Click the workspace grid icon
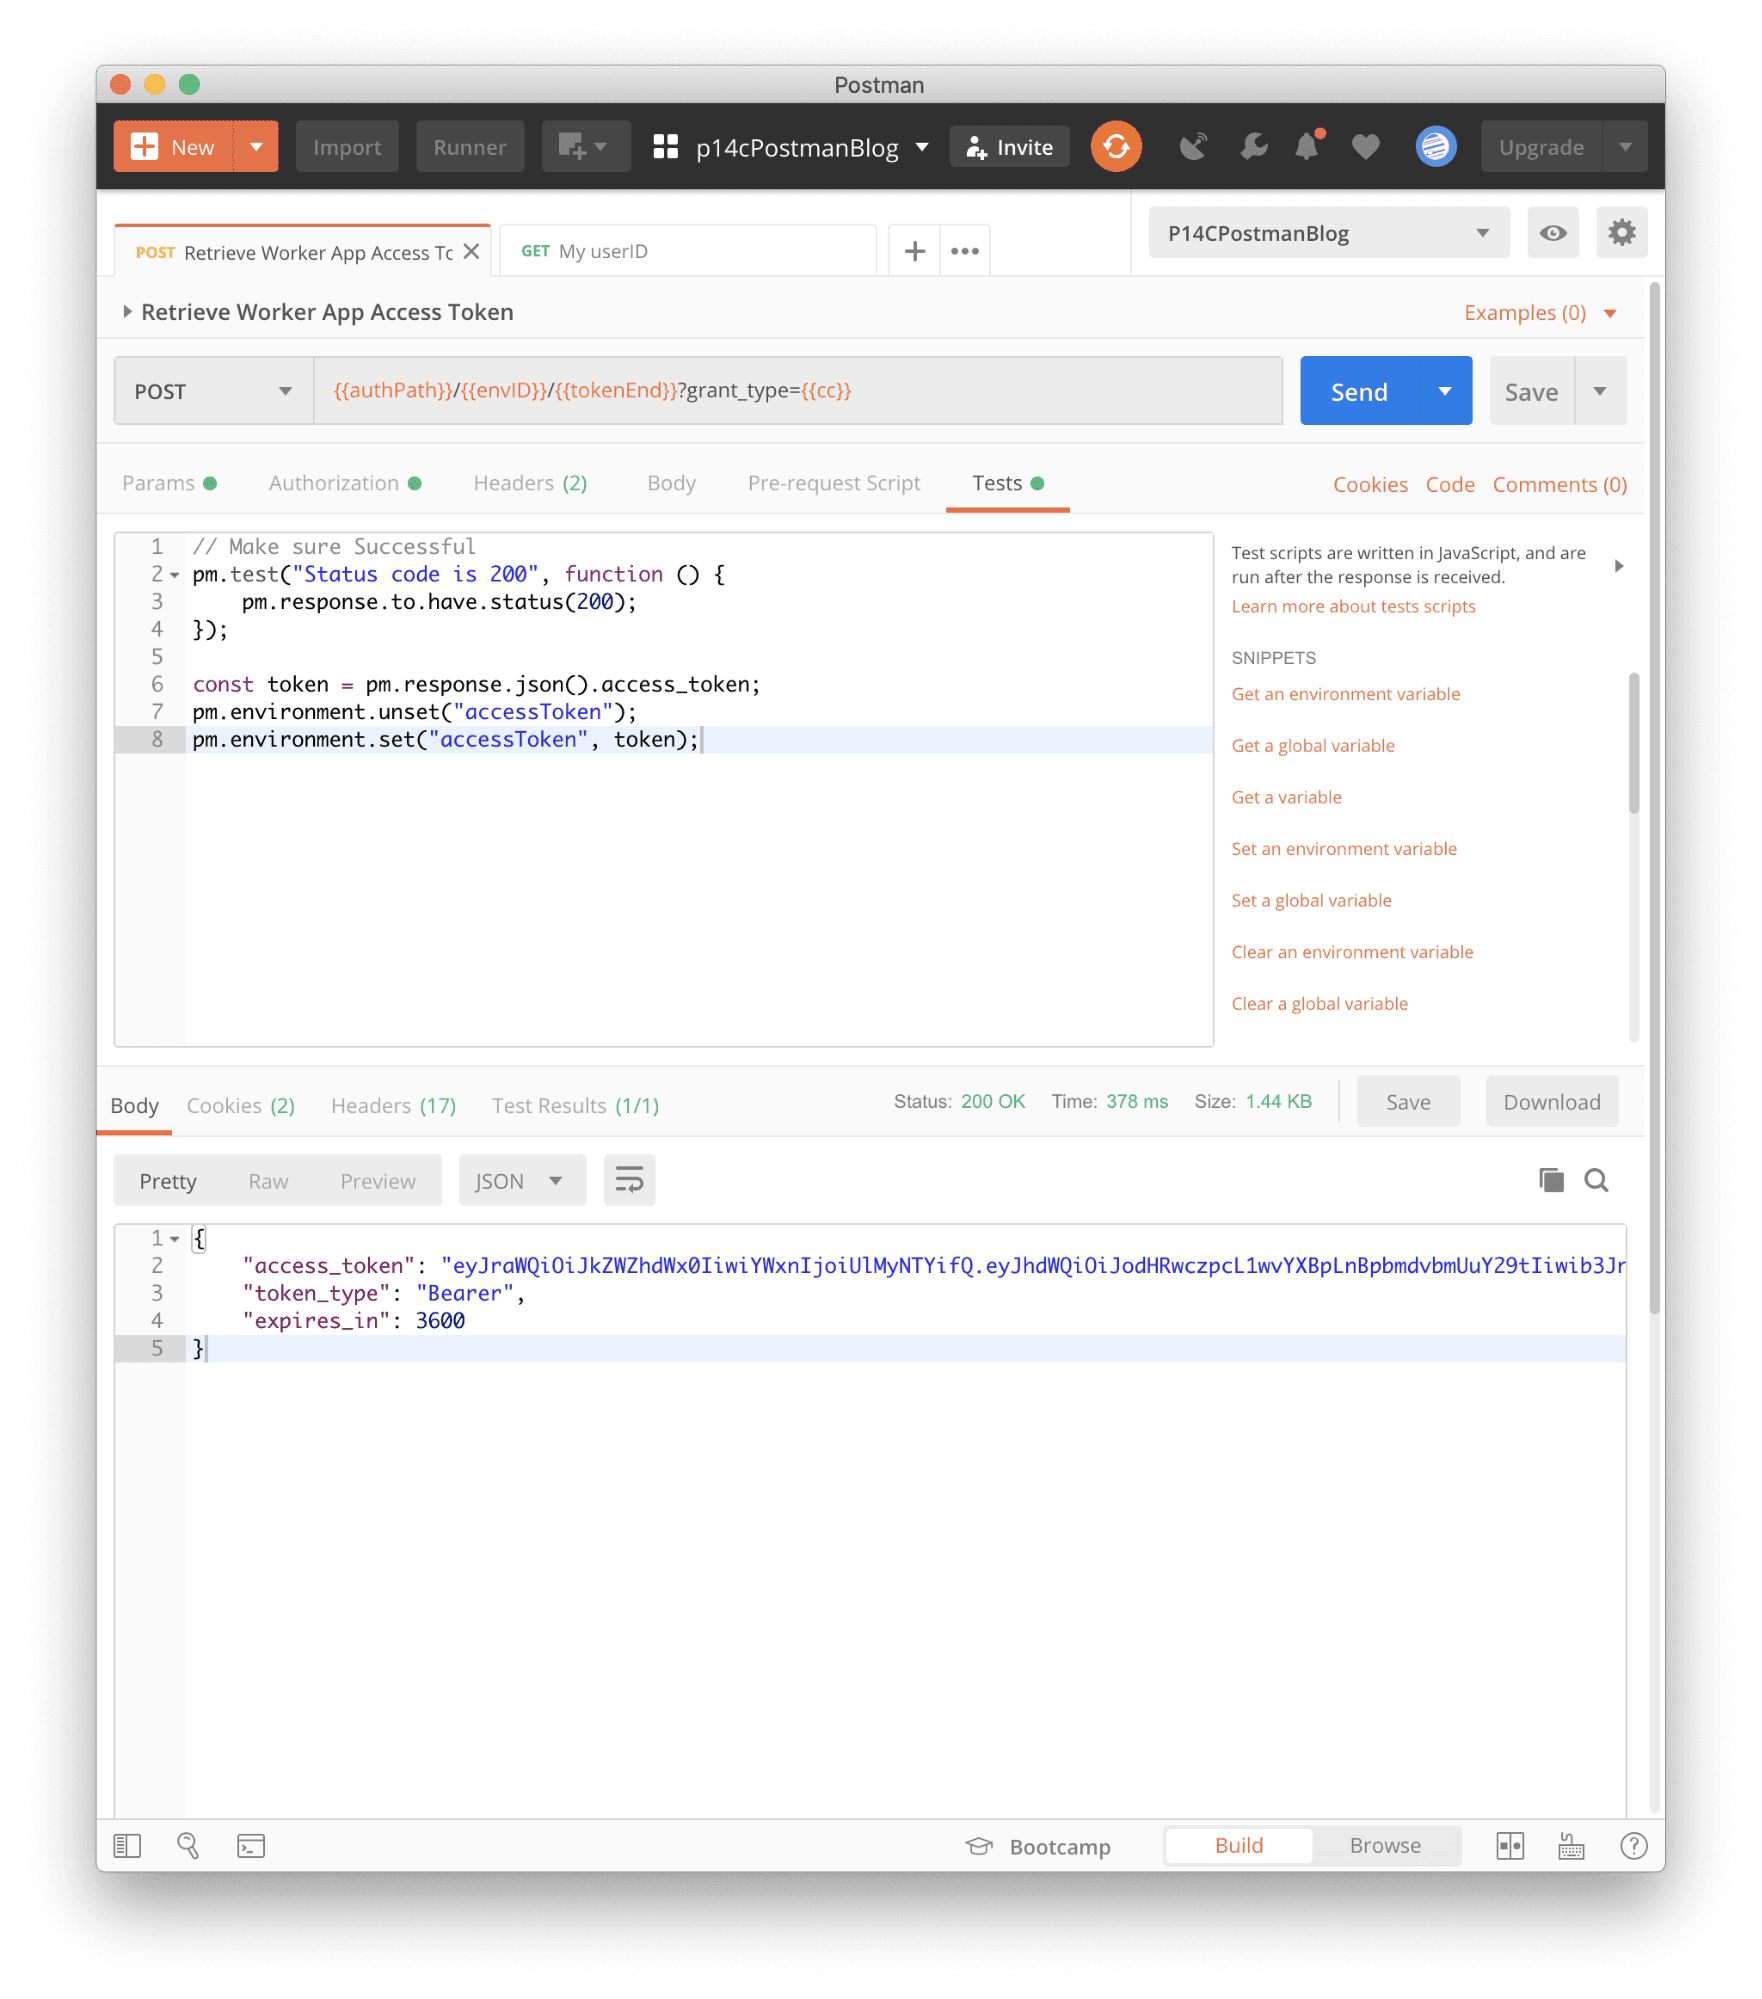The height and width of the screenshot is (1999, 1762). (x=666, y=147)
